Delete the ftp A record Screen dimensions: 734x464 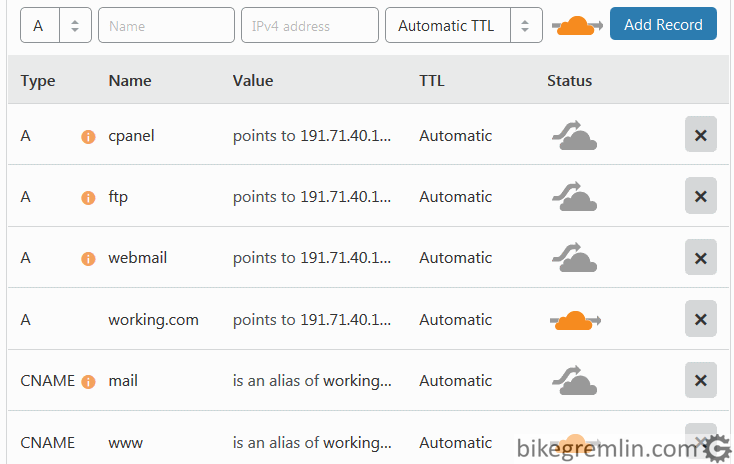coord(701,196)
